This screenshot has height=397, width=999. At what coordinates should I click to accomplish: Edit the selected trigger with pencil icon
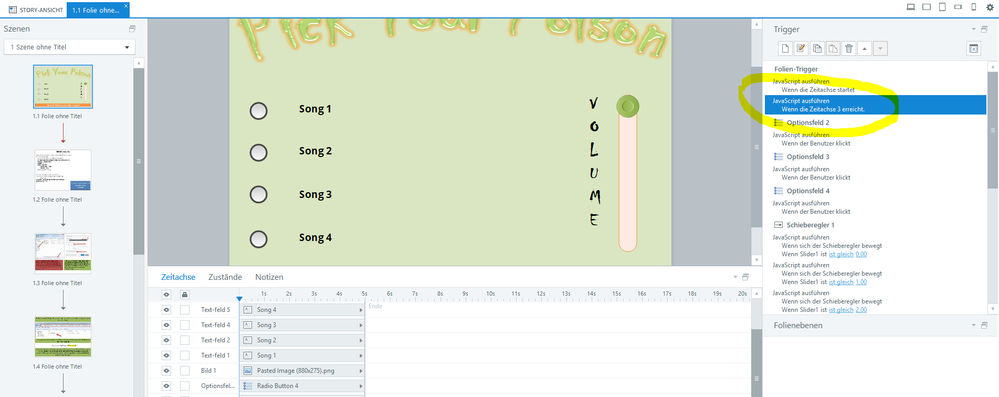click(801, 48)
